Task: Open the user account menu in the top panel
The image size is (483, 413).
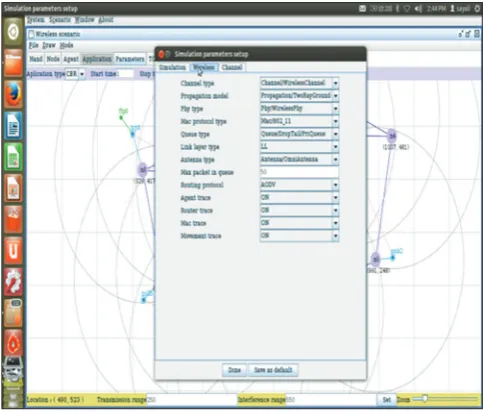Action: (x=460, y=9)
